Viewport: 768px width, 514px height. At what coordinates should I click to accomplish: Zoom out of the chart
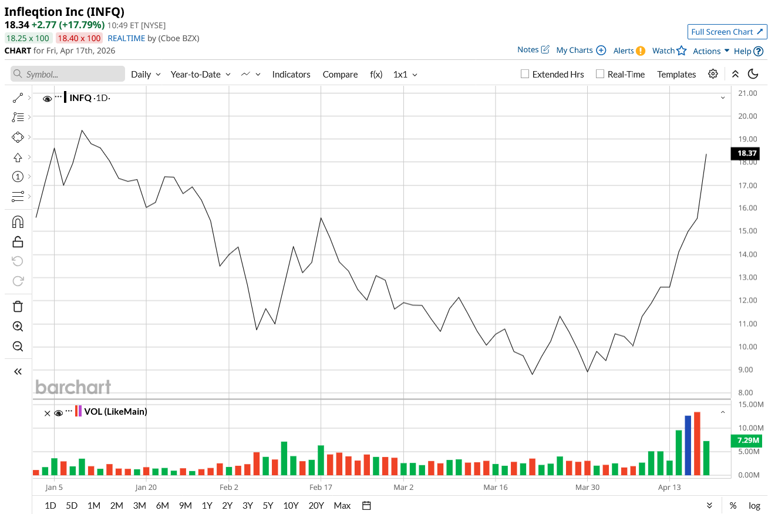(x=18, y=346)
